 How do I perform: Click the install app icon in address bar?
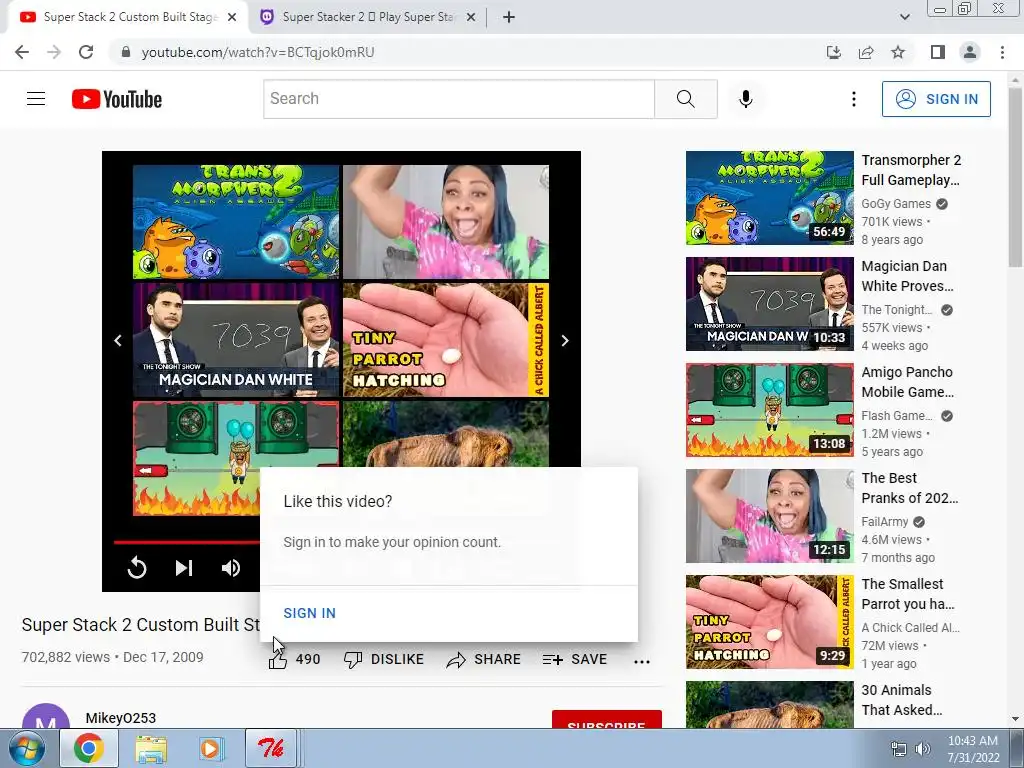pos(833,52)
